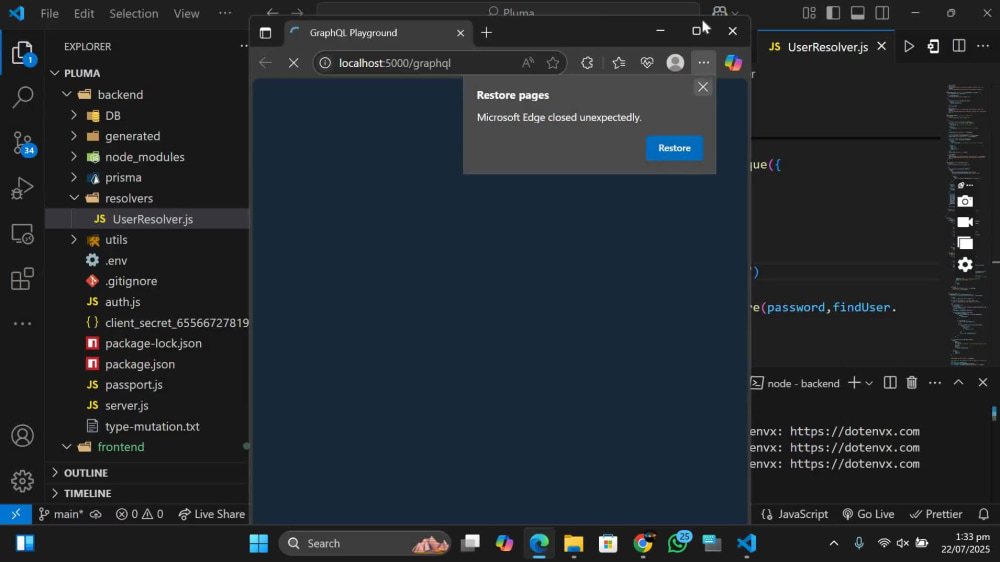The height and width of the screenshot is (562, 1000).
Task: Open Edge tab actions menu icon
Action: point(265,33)
